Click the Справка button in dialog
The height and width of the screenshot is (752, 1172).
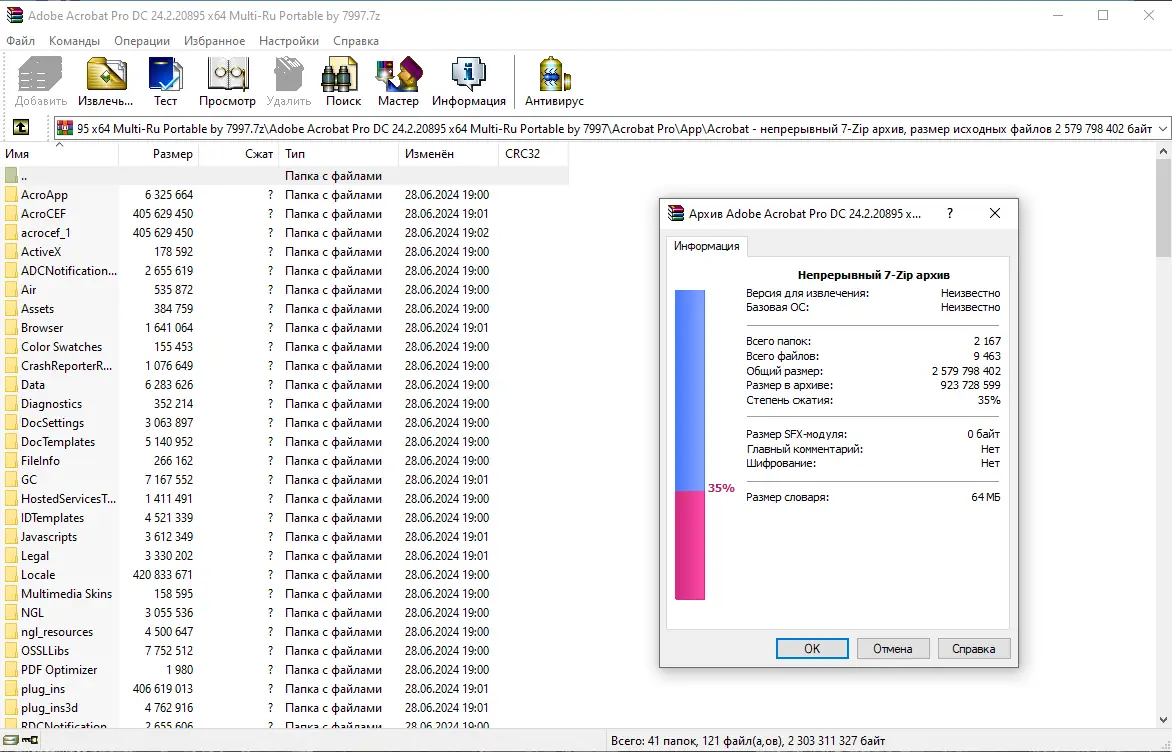click(x=973, y=649)
